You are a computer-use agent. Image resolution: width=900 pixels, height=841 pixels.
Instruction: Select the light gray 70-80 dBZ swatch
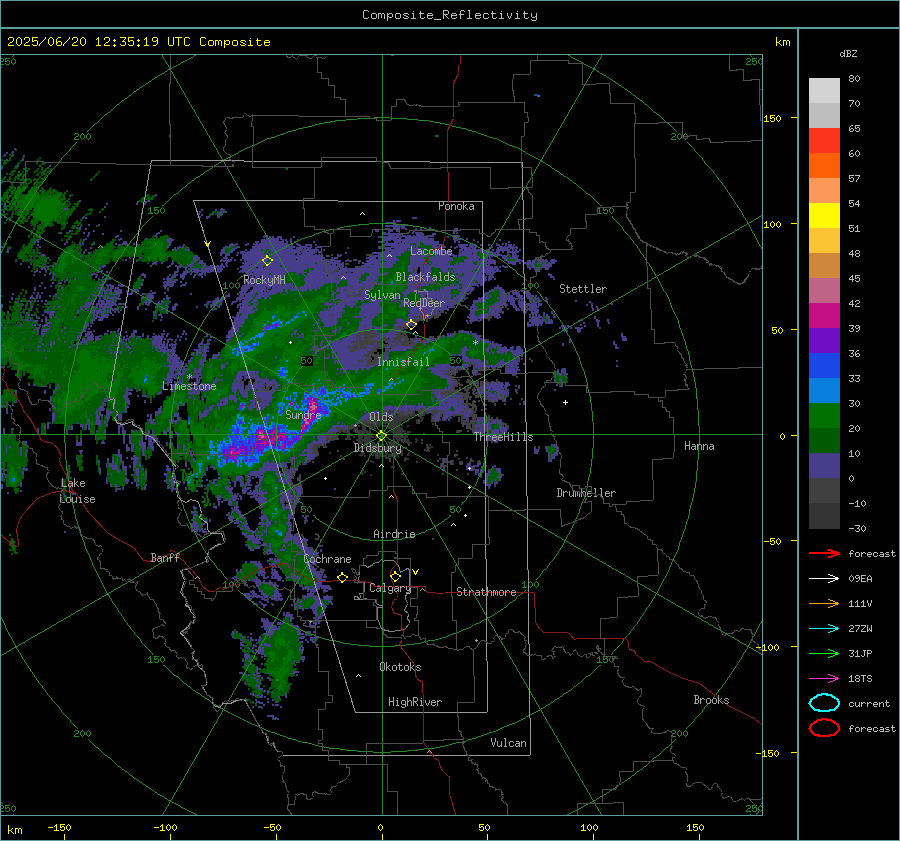tap(824, 90)
